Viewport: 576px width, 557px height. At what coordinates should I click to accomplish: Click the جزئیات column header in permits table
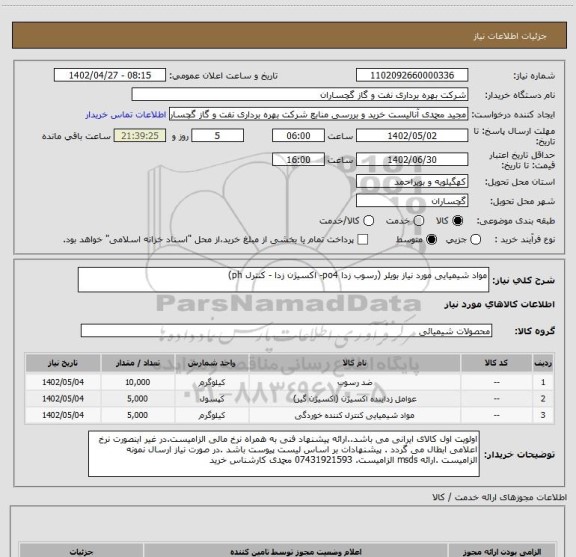tap(81, 551)
